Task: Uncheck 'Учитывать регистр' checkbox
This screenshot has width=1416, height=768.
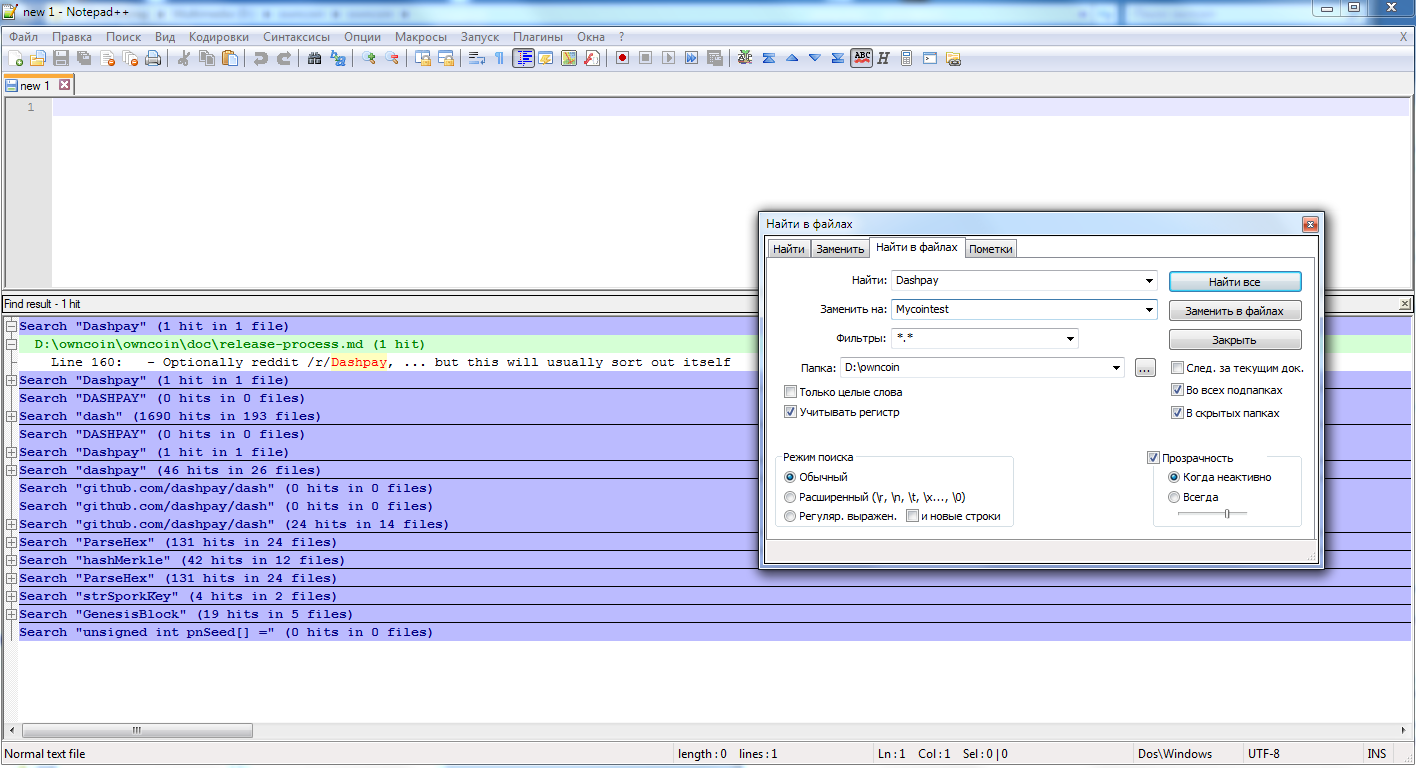Action: click(791, 411)
